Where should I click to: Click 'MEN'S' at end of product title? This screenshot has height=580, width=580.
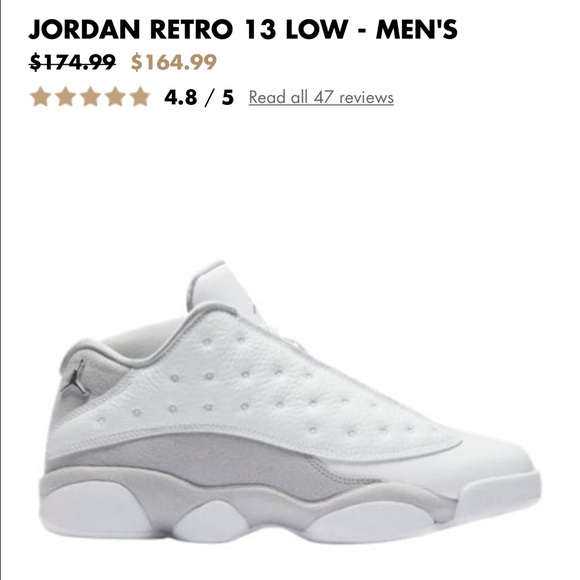[x=417, y=29]
